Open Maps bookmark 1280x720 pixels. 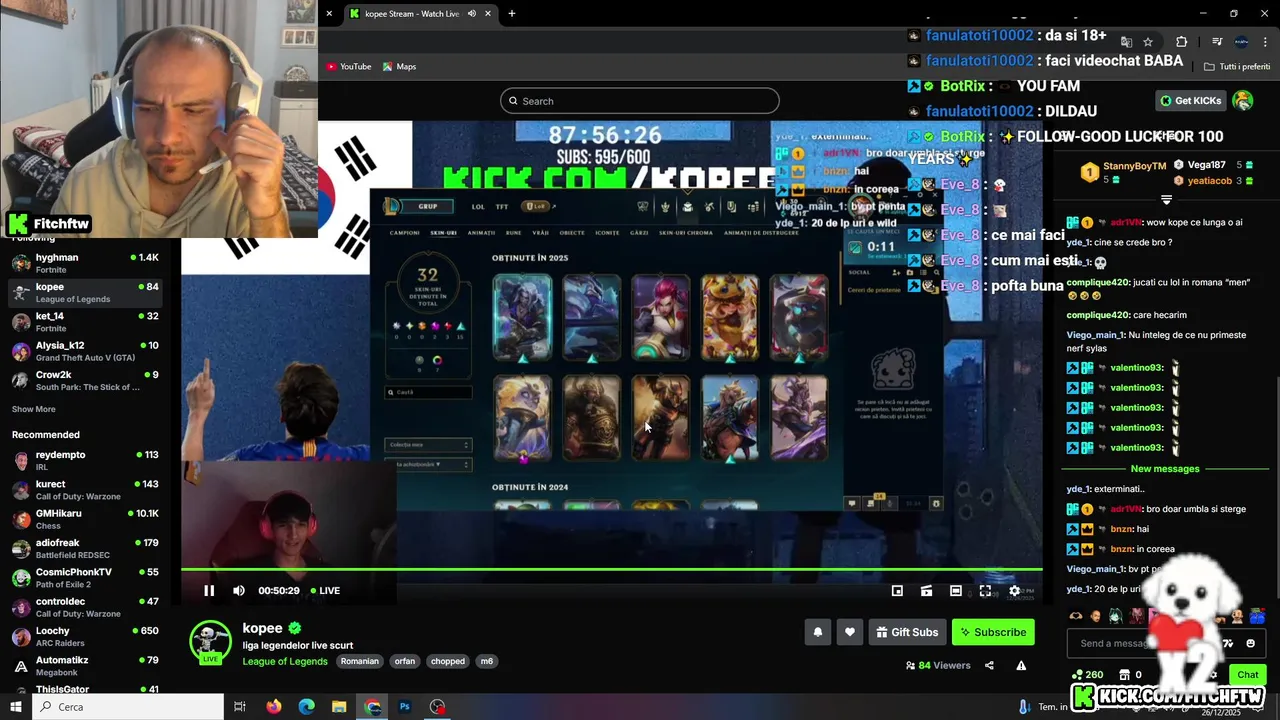click(x=399, y=67)
